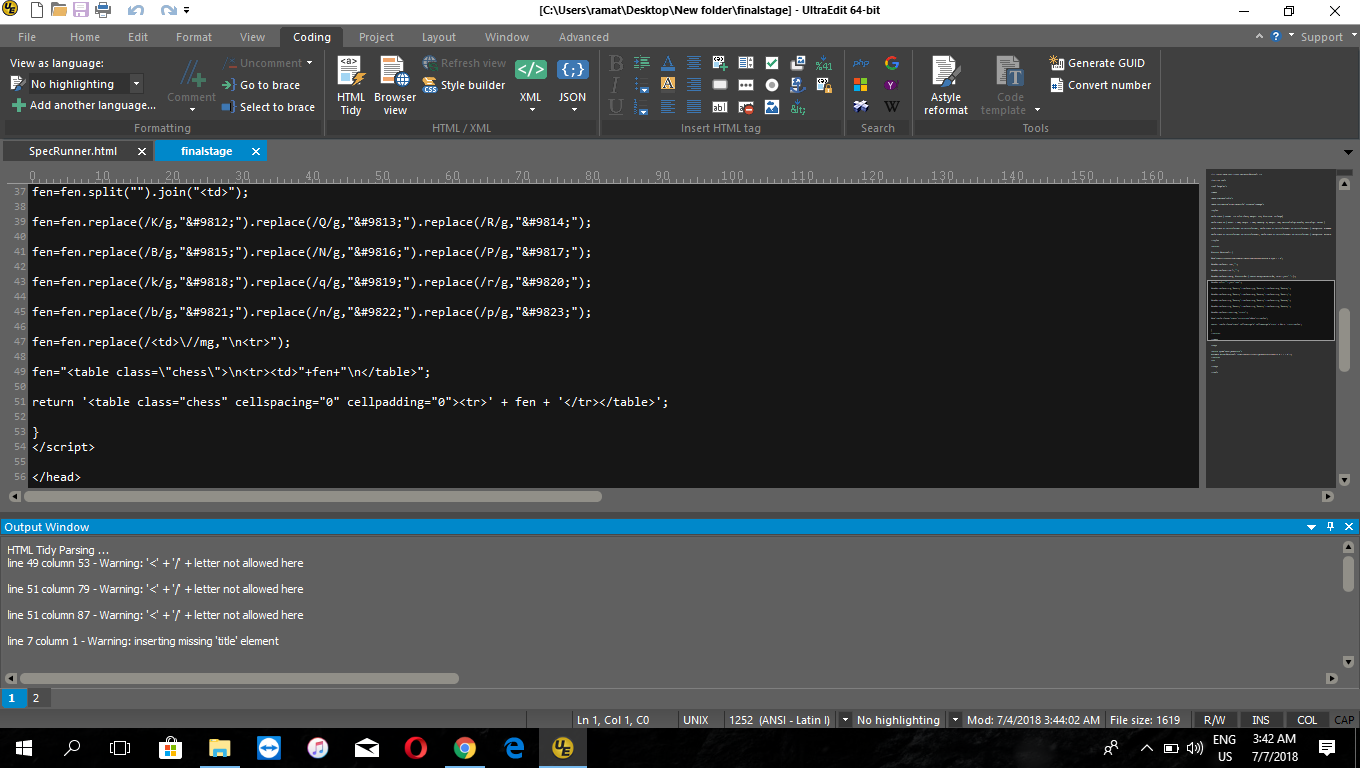Select output line 'line 49 column 53' warning
Screen dimensions: 1360x768
pyautogui.click(x=155, y=563)
